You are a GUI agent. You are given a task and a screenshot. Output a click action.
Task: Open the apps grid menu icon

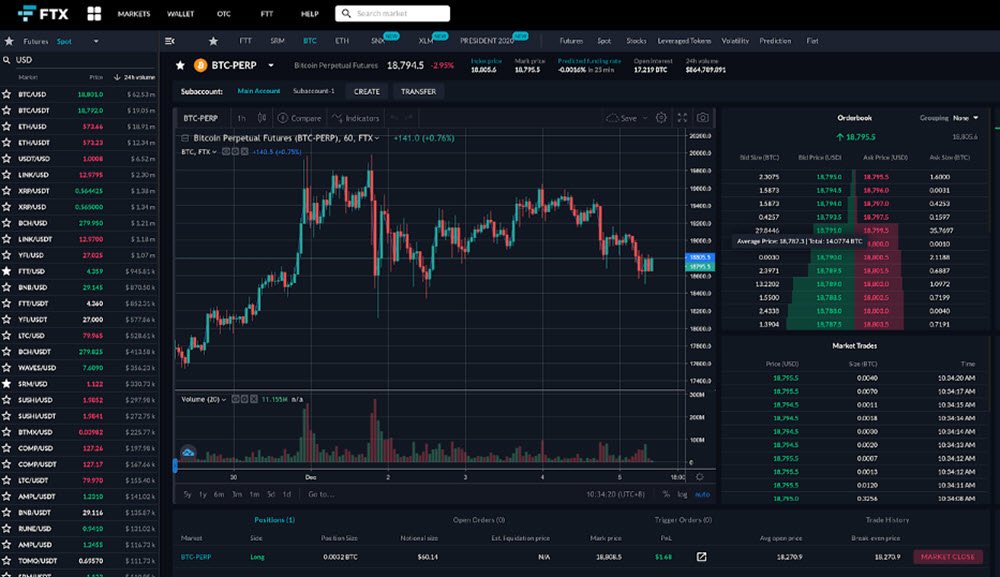[x=94, y=13]
